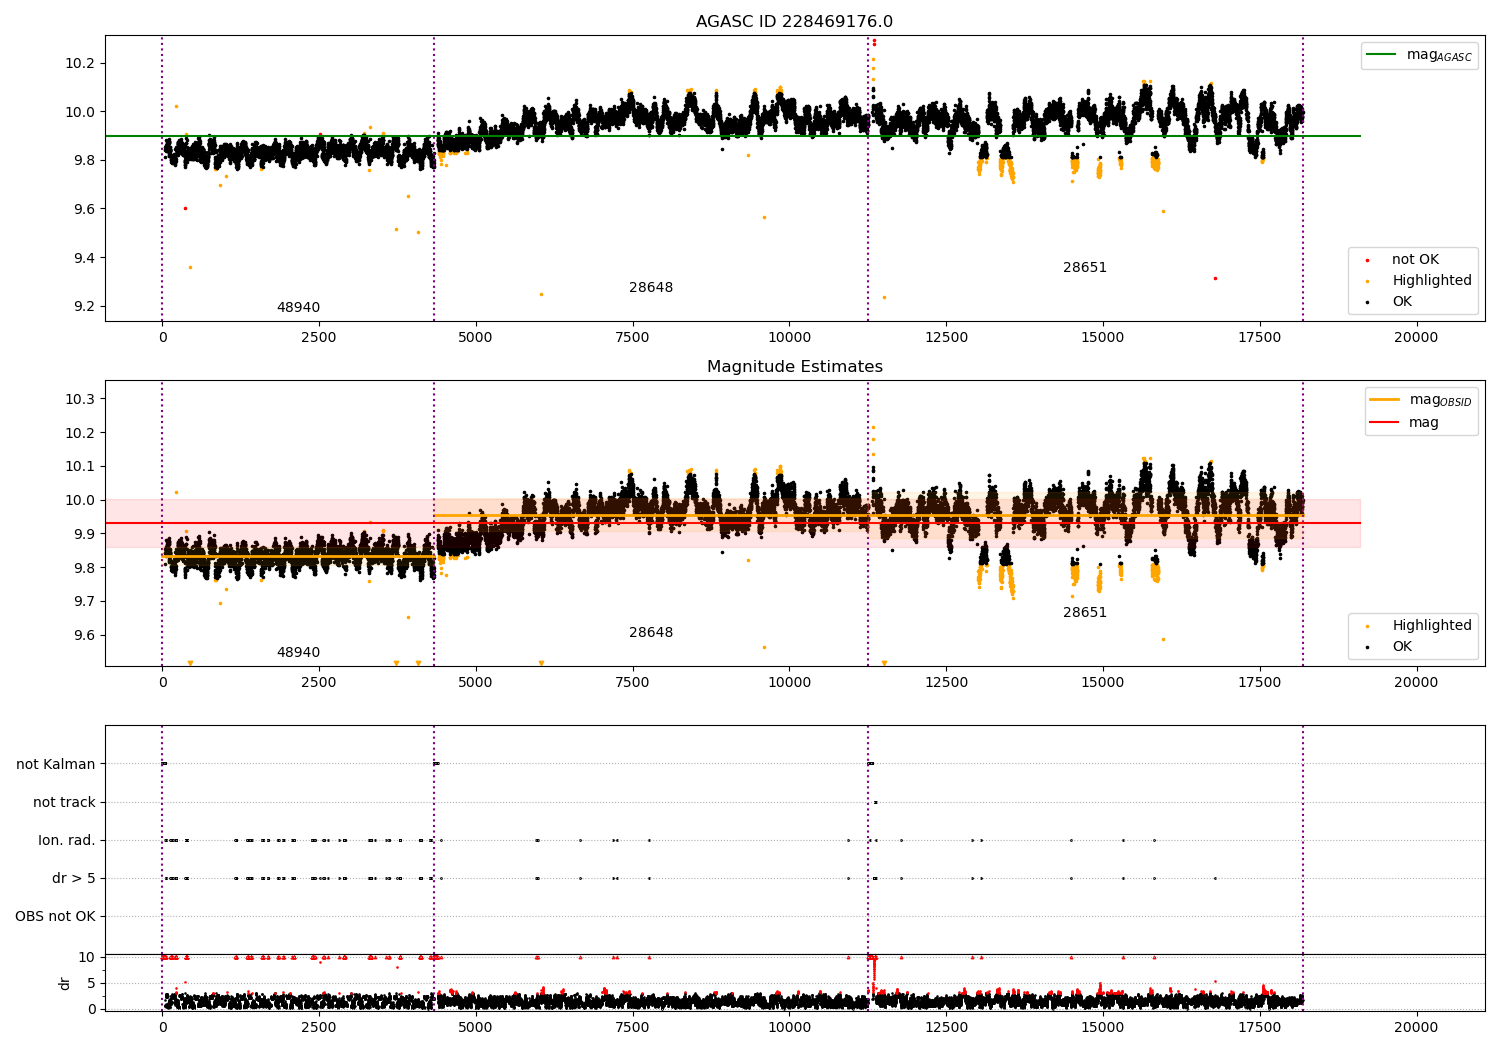
Task: Click the 'AGASC ID 228469176.0' plot title
Action: 794,22
